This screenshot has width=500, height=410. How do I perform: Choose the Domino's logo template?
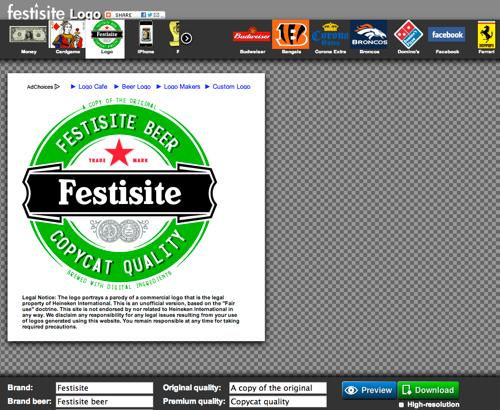(408, 37)
